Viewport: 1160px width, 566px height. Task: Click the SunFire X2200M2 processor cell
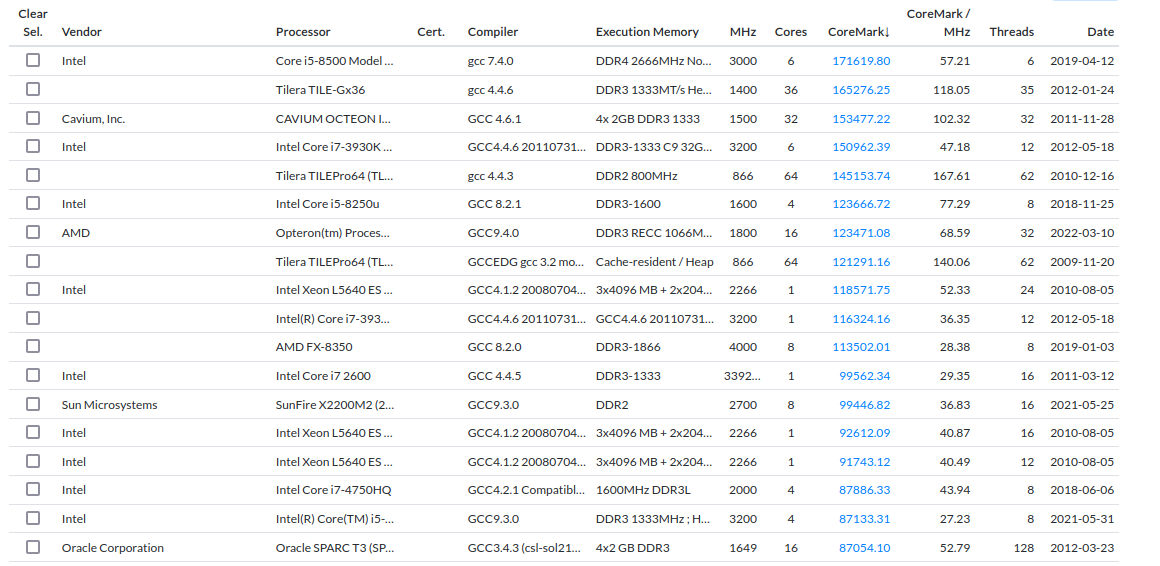tap(334, 404)
